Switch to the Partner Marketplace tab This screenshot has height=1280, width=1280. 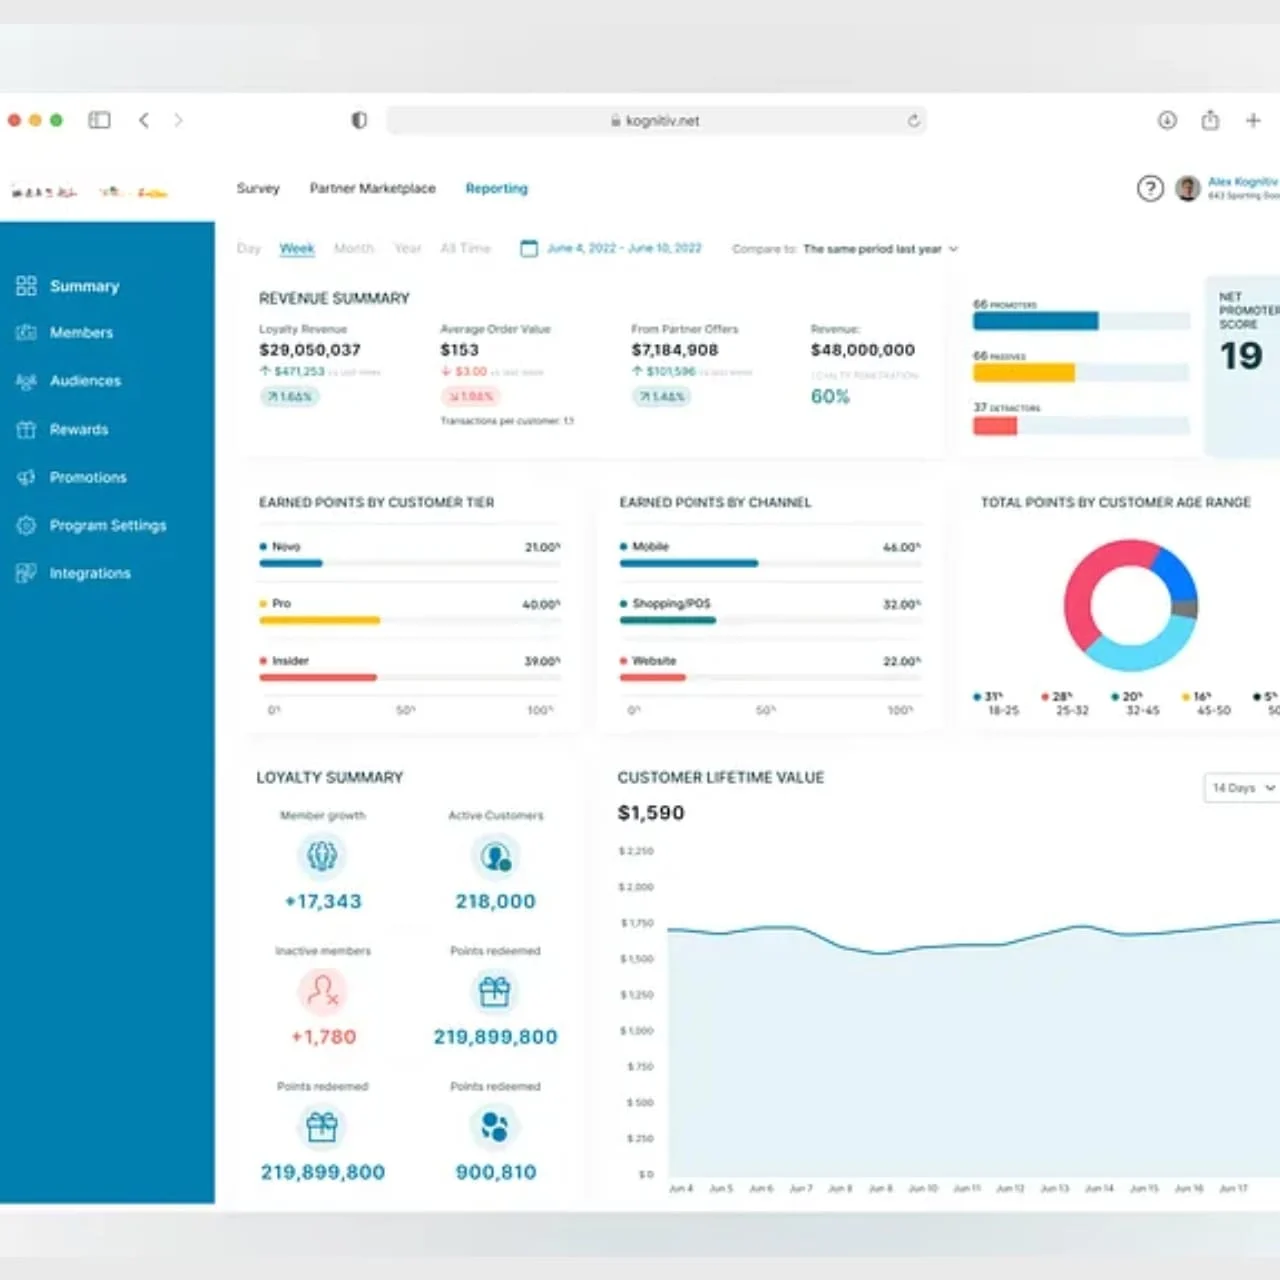pyautogui.click(x=372, y=188)
